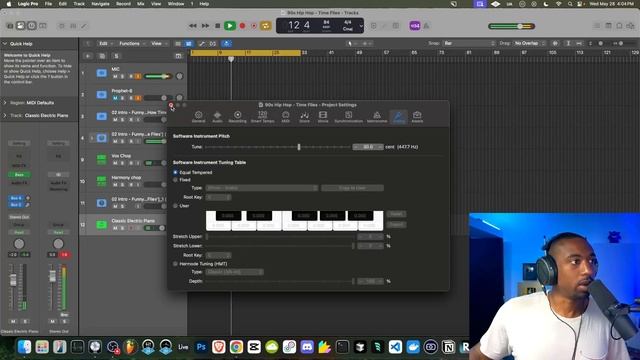The height and width of the screenshot is (360, 640).
Task: Open the Score settings tab
Action: [304, 117]
